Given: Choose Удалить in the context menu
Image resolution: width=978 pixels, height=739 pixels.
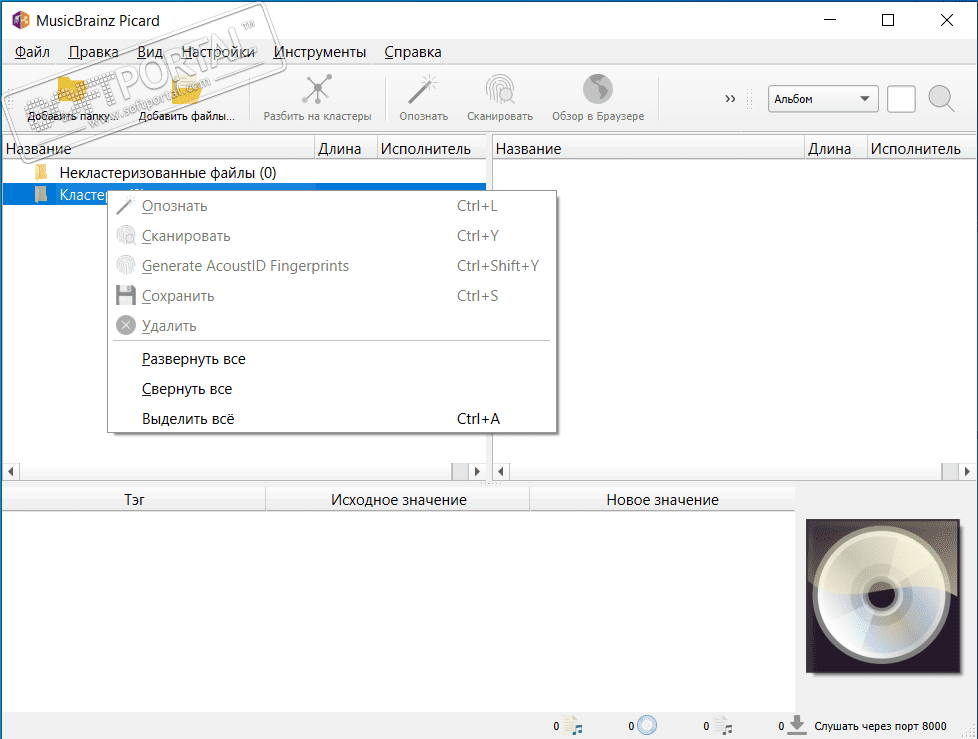Looking at the screenshot, I should point(332,326).
